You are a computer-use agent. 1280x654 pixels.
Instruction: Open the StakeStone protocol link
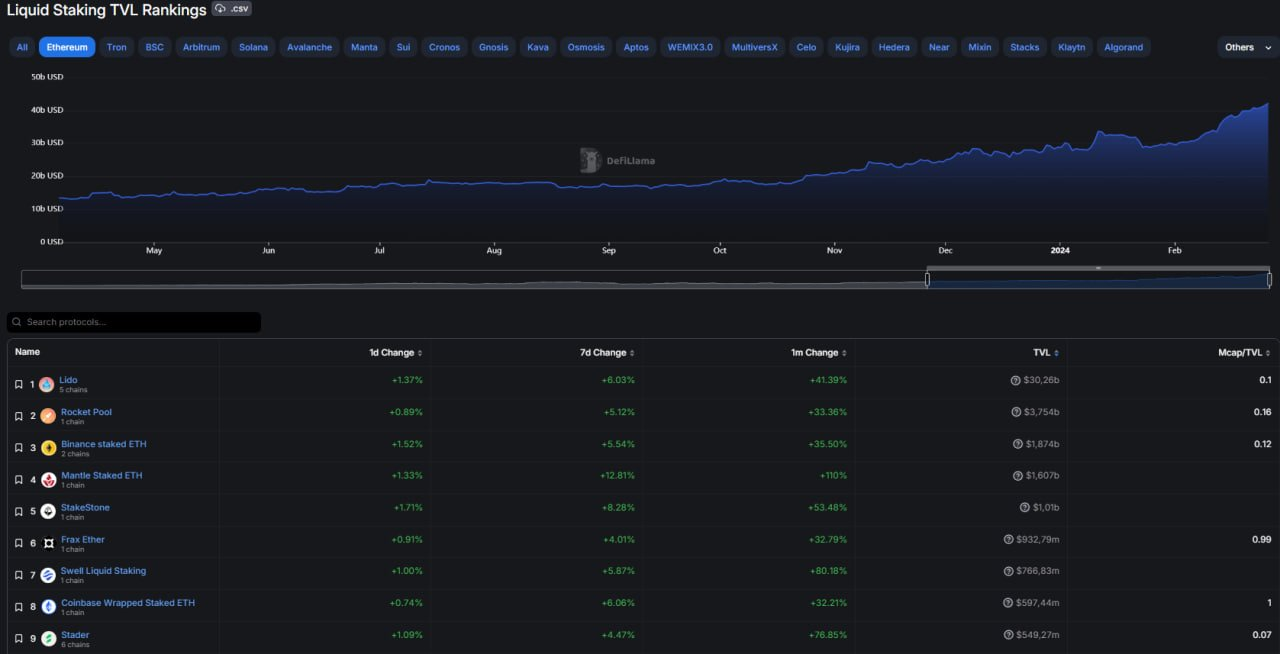(x=85, y=508)
